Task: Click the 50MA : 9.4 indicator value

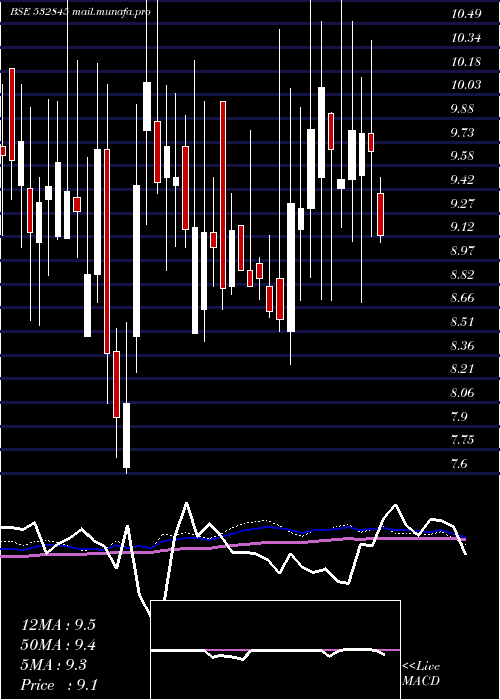Action: pyautogui.click(x=58, y=645)
